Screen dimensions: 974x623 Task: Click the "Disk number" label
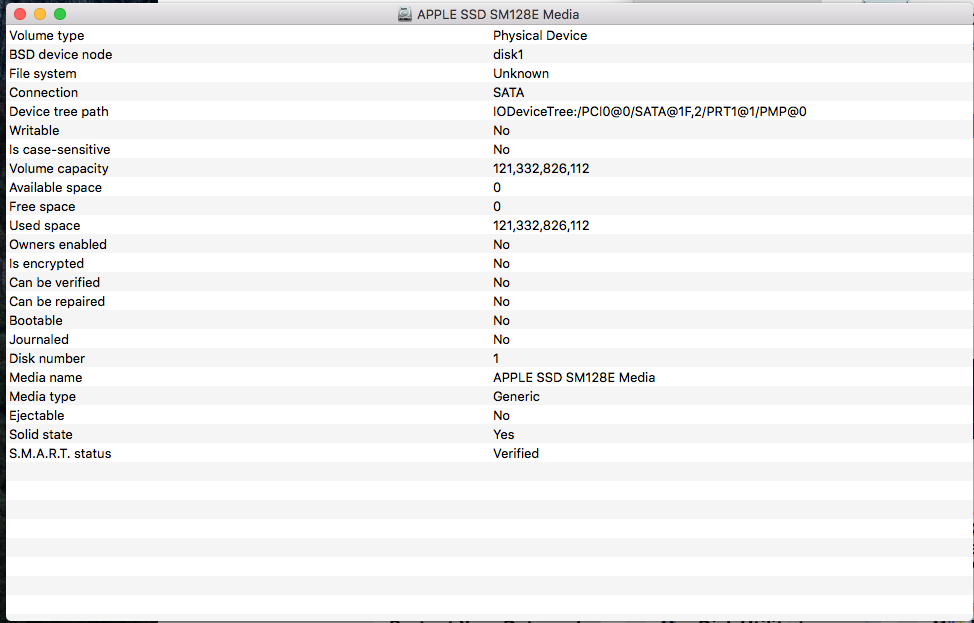[47, 359]
